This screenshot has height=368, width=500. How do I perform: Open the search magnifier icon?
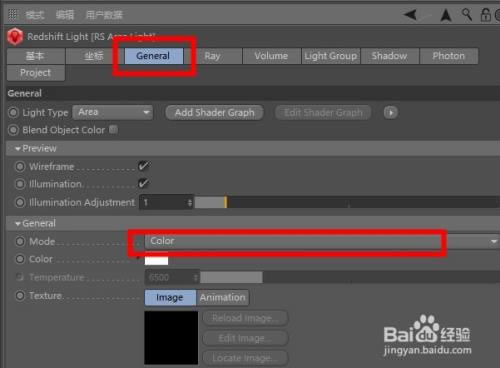click(x=467, y=15)
